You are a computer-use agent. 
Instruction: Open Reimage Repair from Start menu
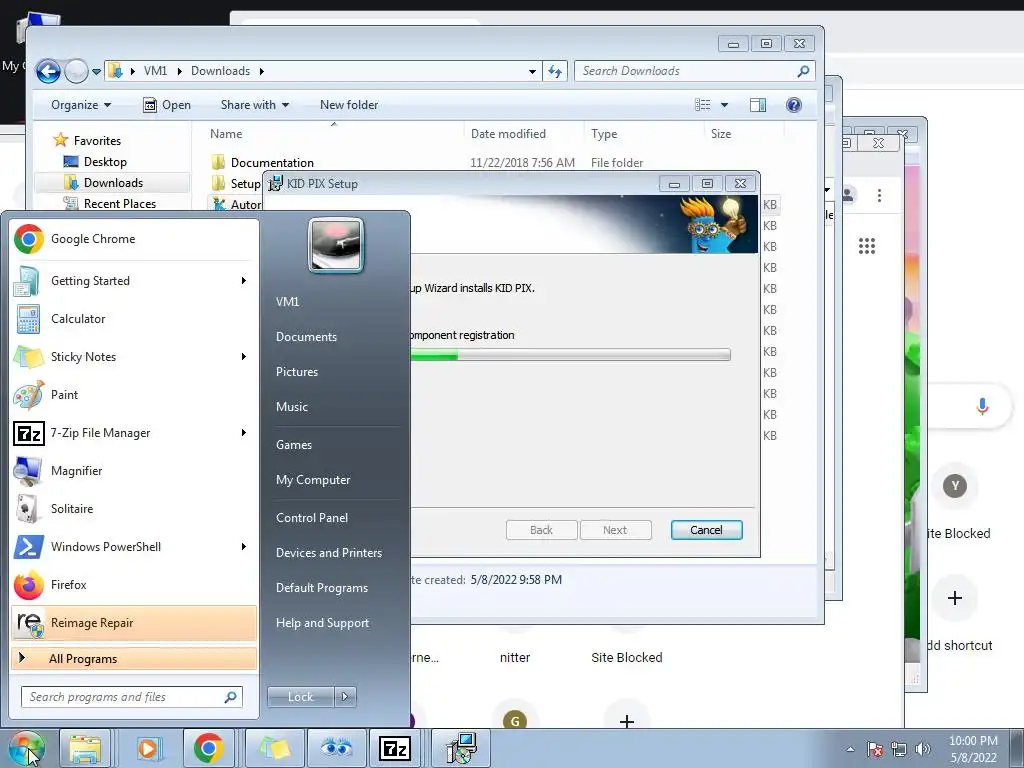134,623
